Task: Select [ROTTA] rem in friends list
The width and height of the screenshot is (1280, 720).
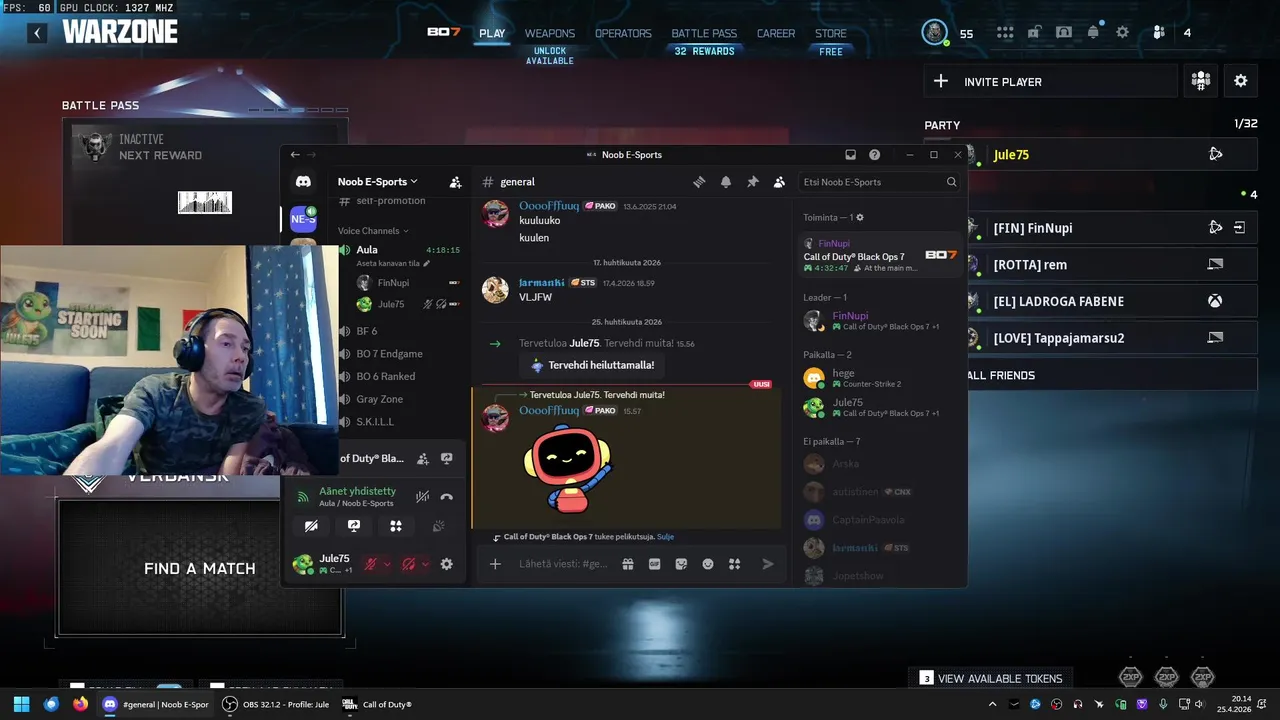Action: point(1110,265)
